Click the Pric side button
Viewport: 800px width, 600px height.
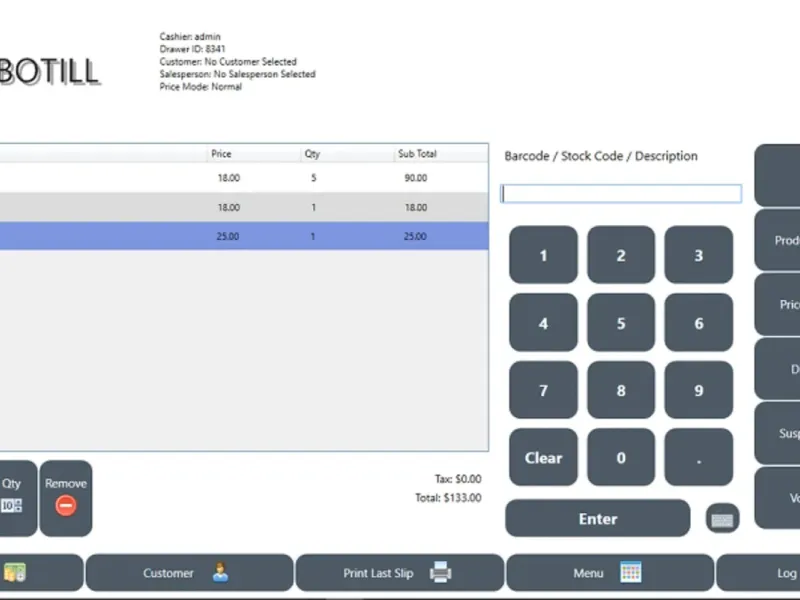(778, 304)
